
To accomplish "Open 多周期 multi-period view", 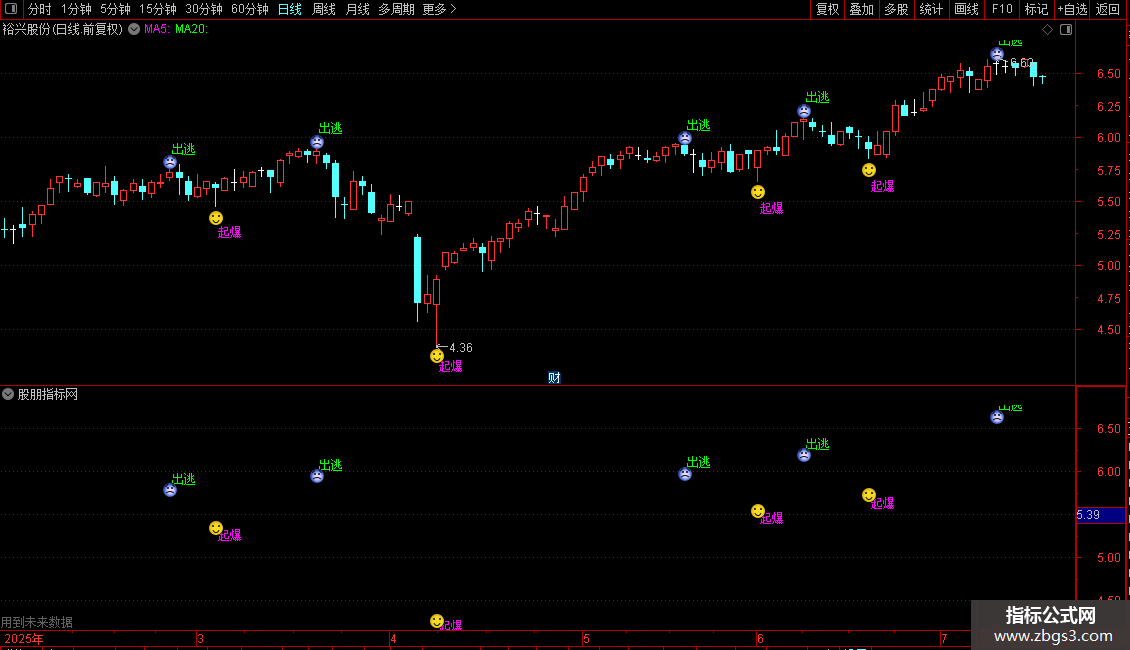I will pos(396,9).
